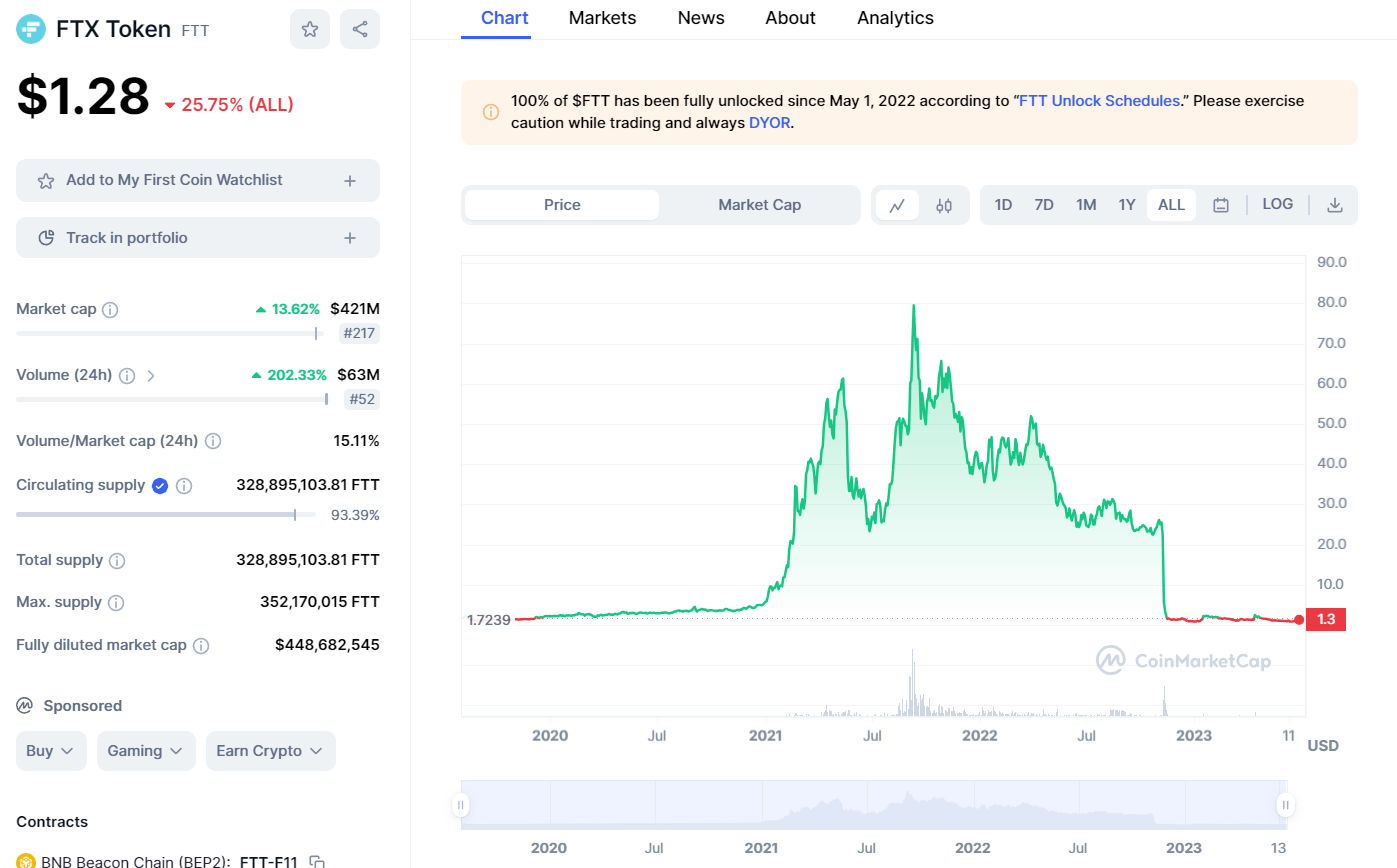Click the chart peak near 80
1397x868 pixels.
point(914,306)
